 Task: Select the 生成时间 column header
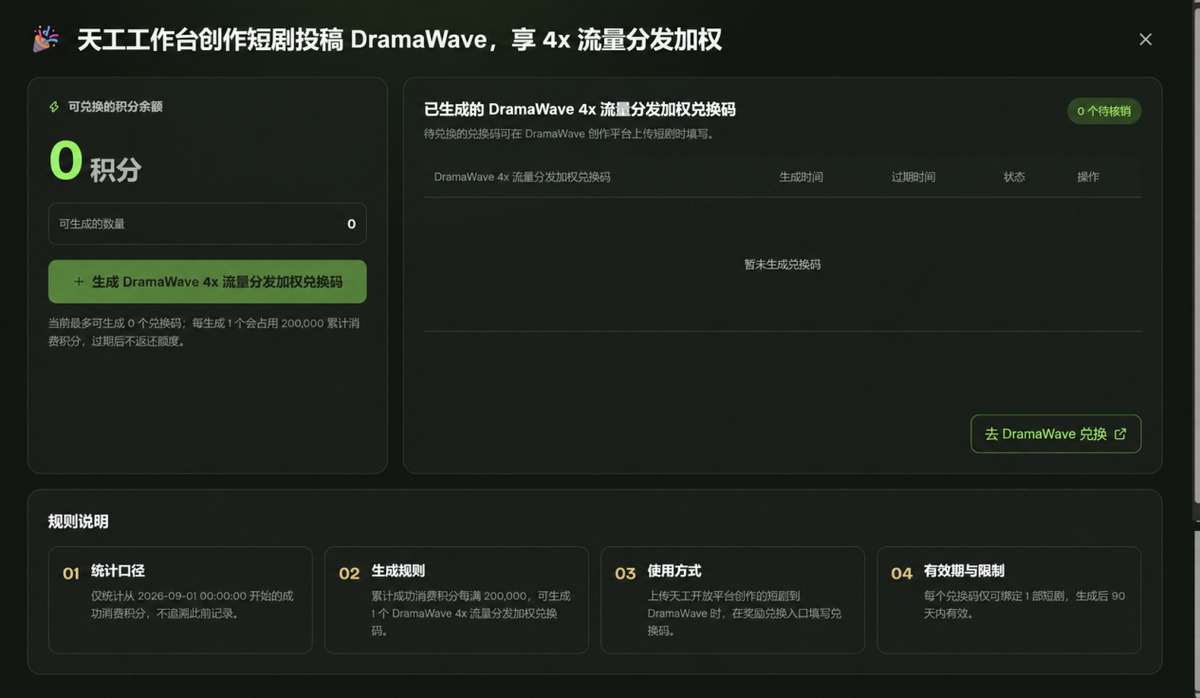801,177
